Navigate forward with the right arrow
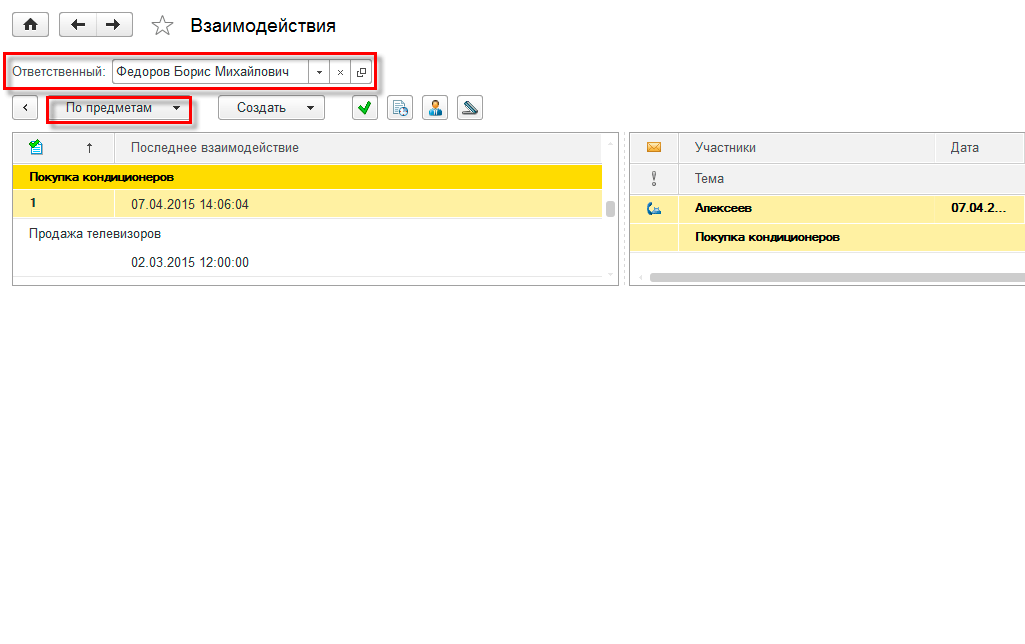The width and height of the screenshot is (1025, 644). click(x=114, y=25)
